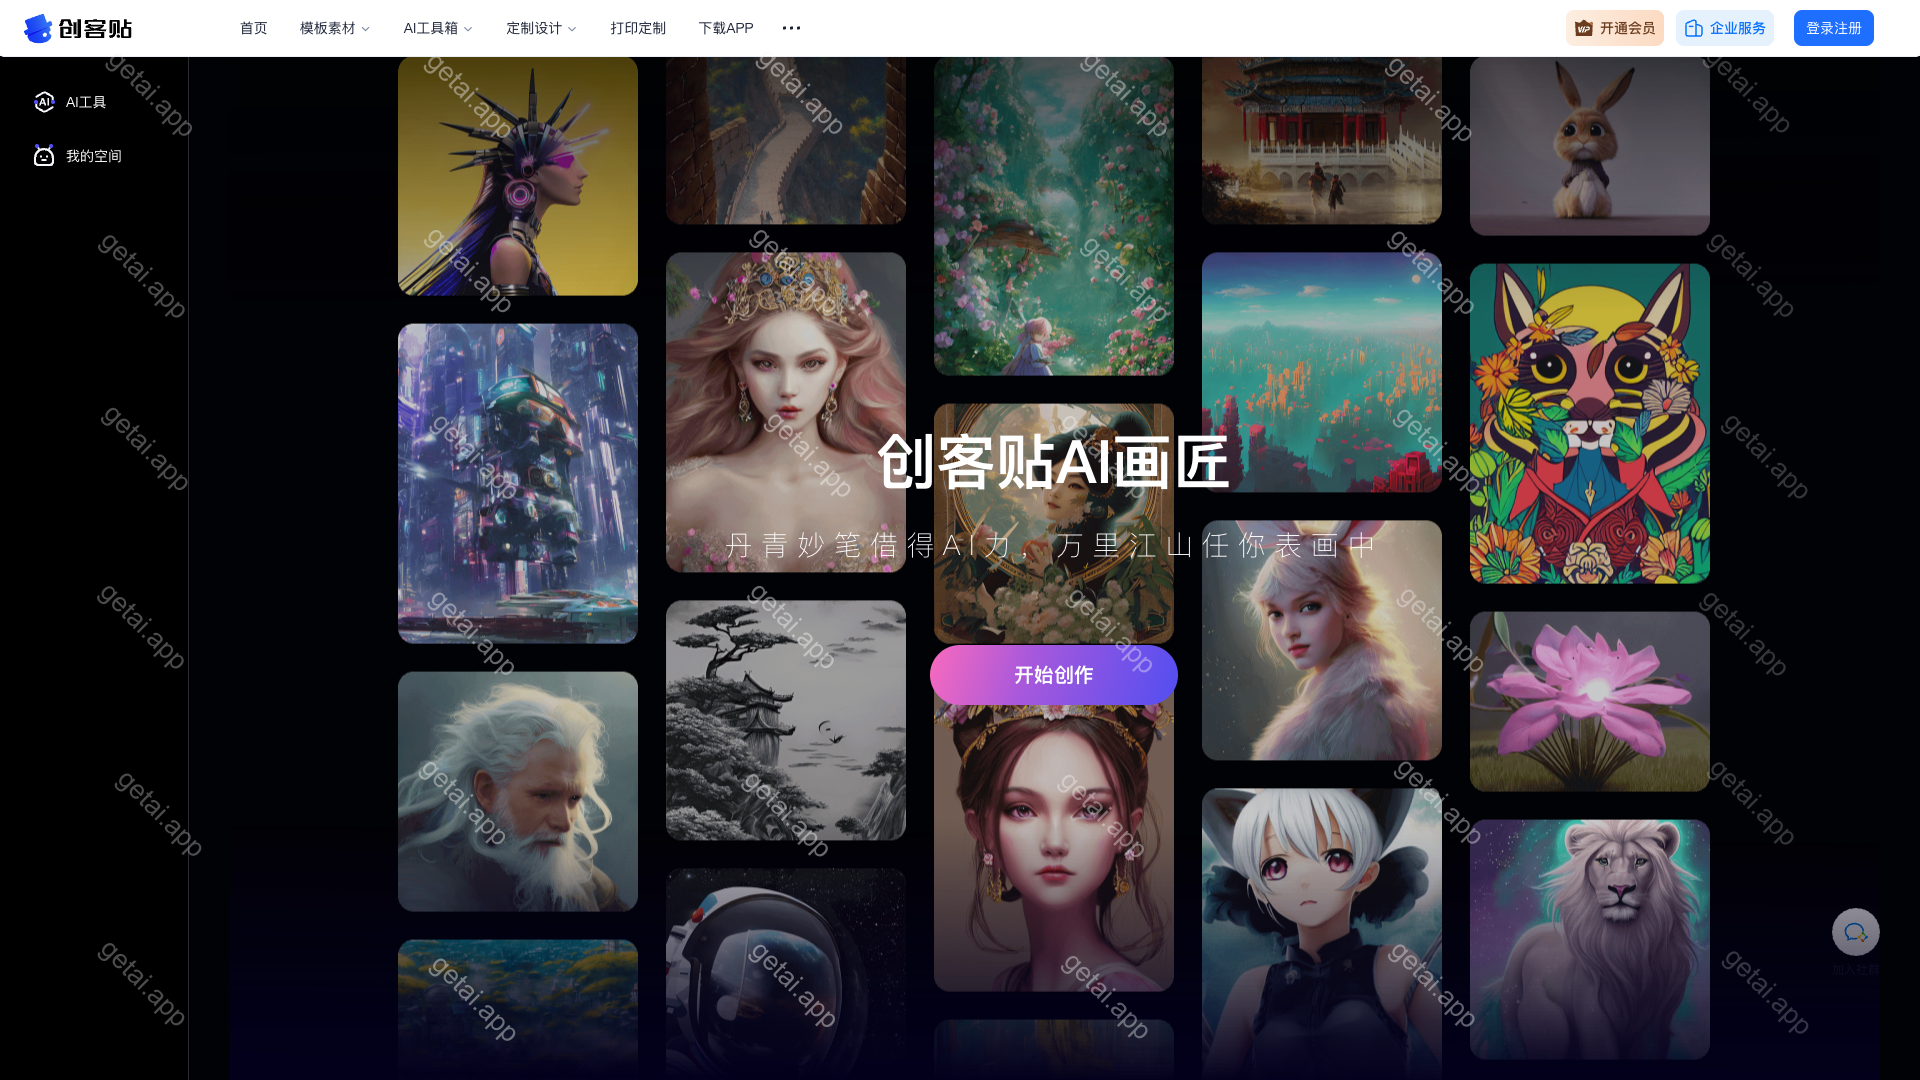Open the pink-haired crowned woman portrait
The image size is (1920, 1080).
coord(786,412)
